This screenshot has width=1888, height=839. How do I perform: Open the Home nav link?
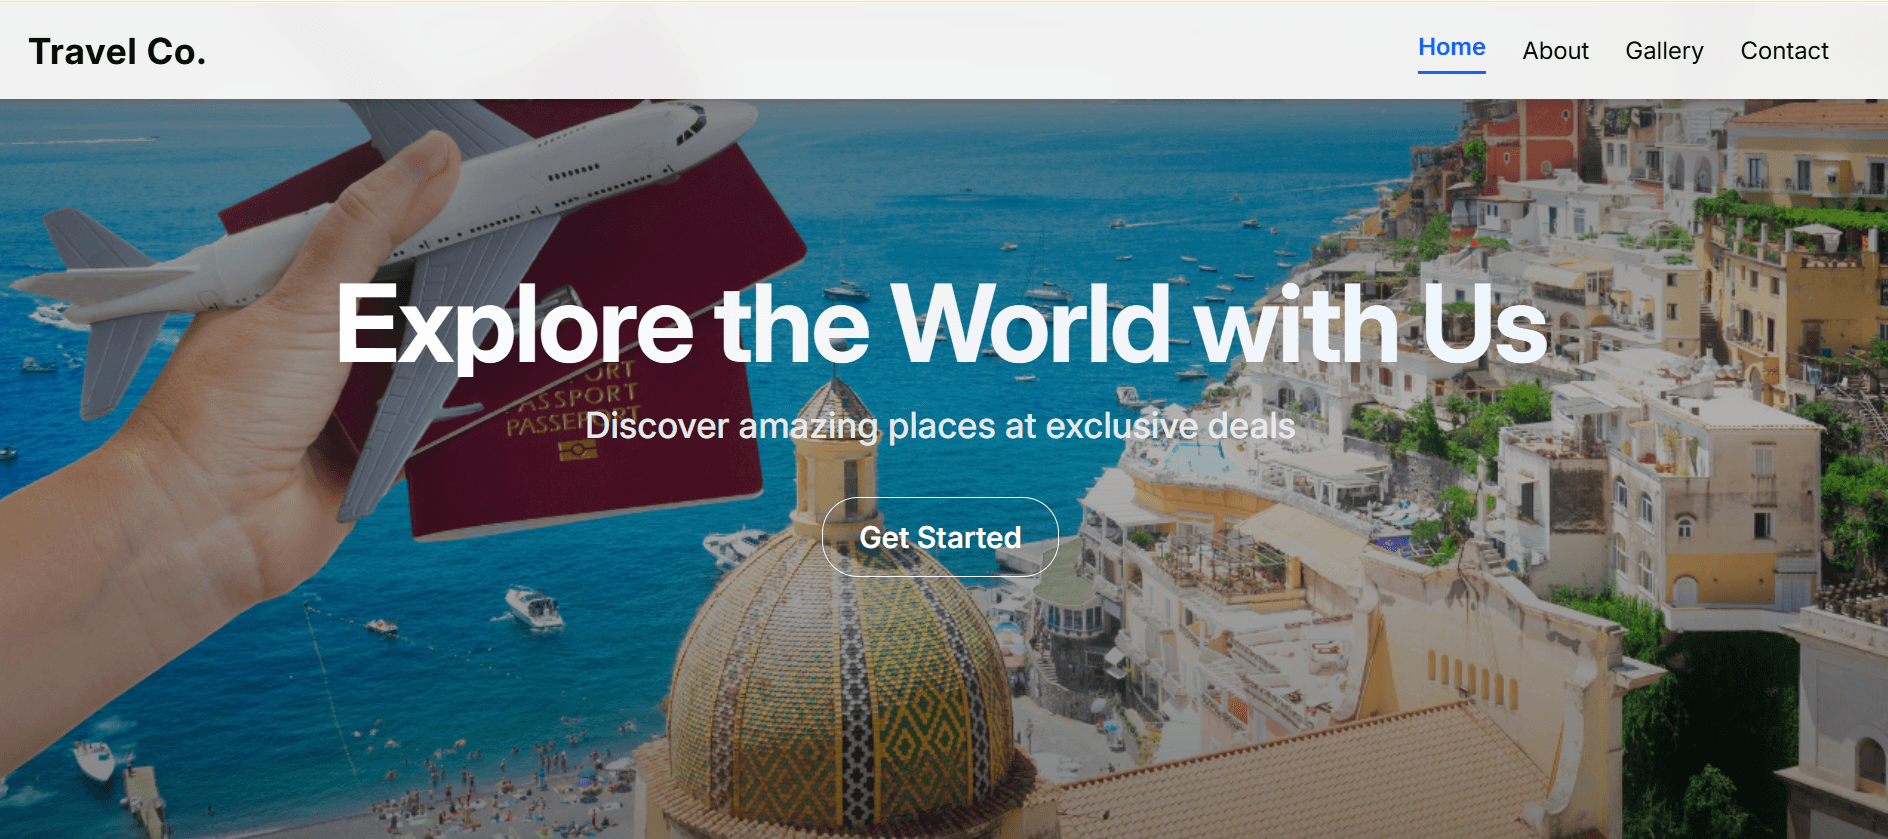point(1451,48)
